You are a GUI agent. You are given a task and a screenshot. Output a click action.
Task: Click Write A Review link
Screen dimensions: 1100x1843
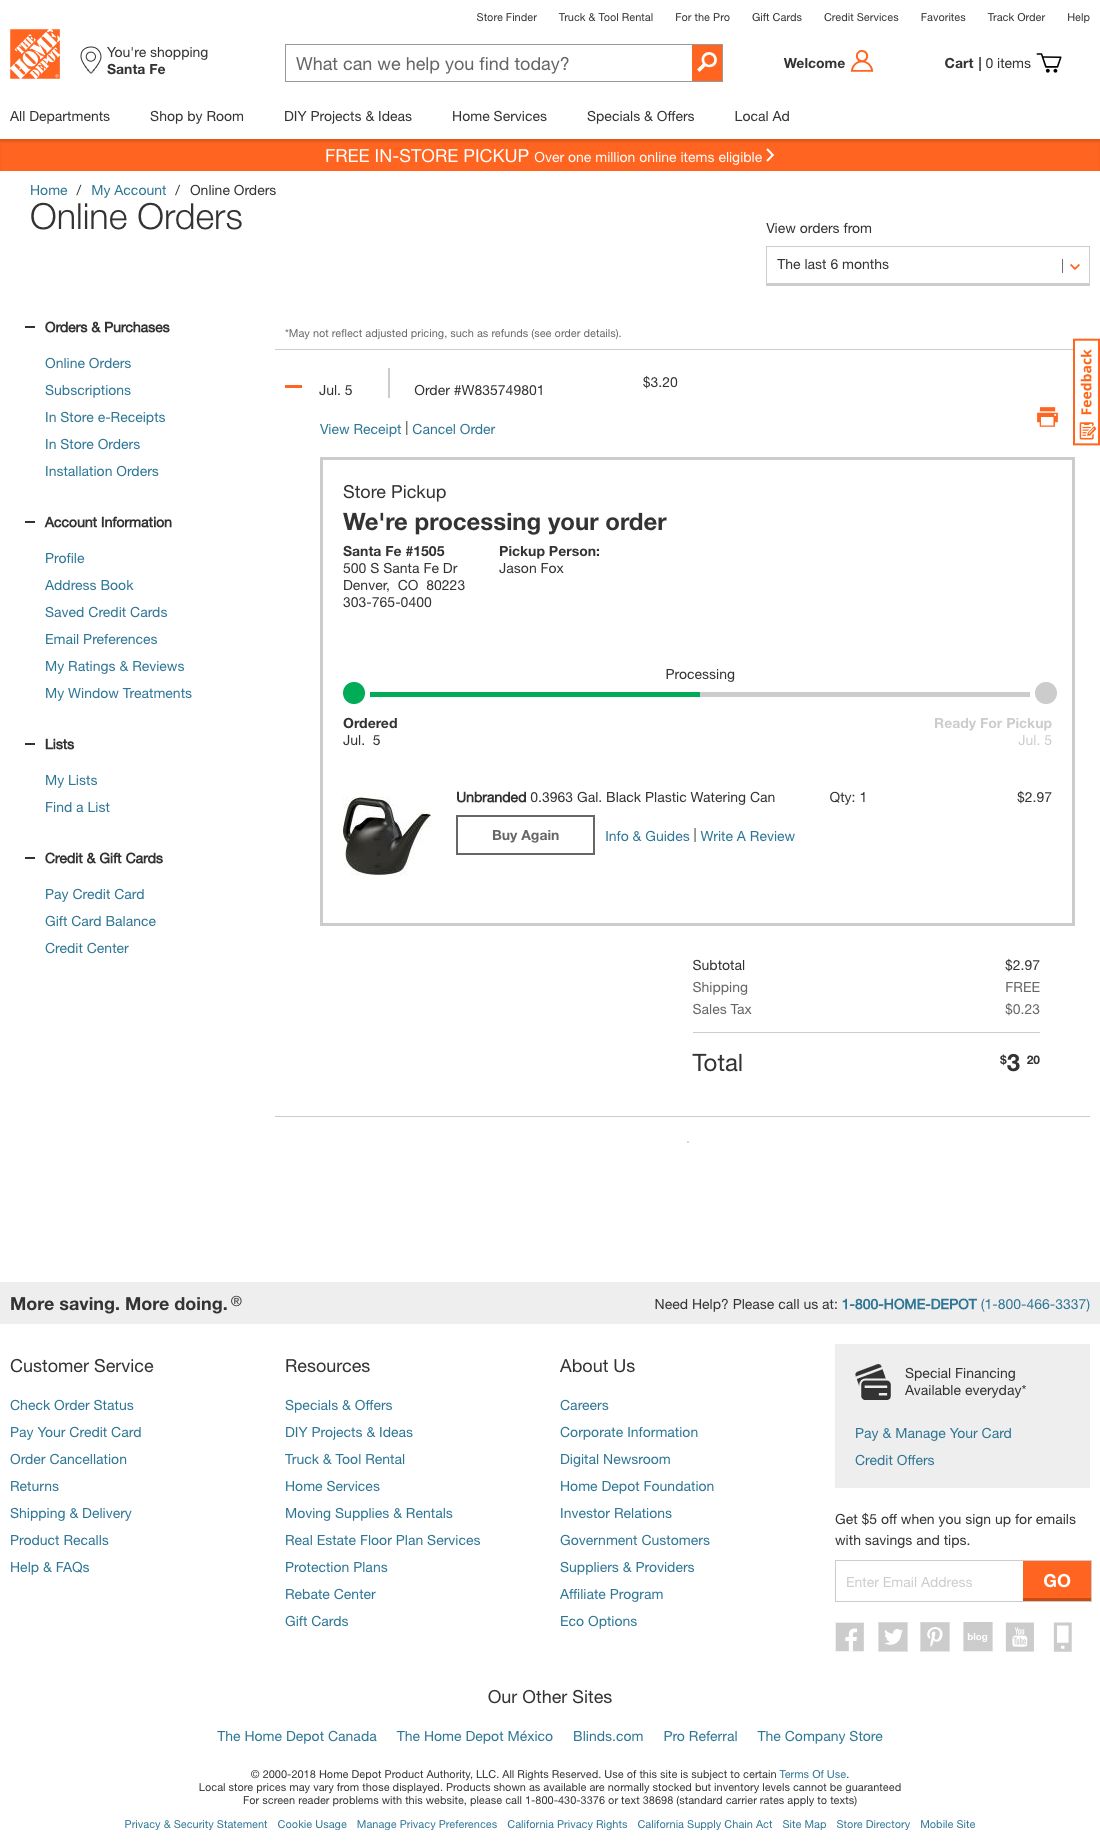[x=748, y=836]
